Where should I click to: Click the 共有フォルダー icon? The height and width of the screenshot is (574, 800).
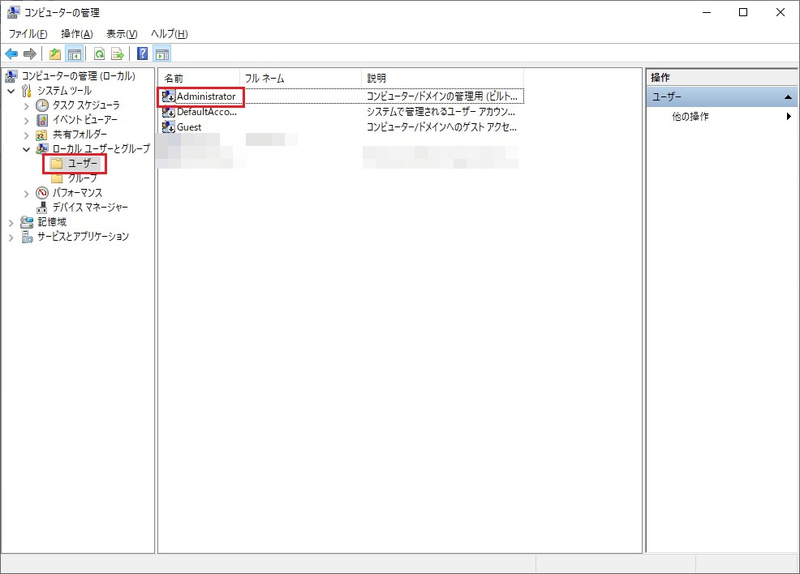pos(42,135)
